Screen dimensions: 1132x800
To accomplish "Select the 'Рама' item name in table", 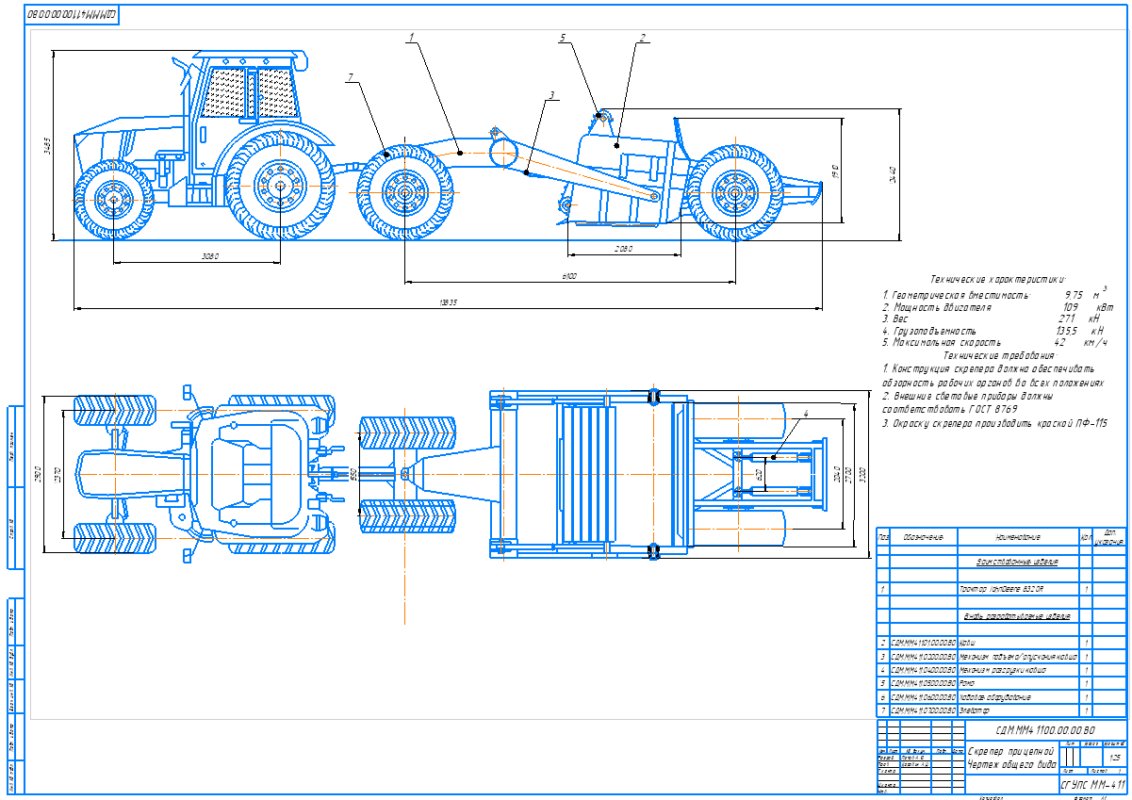I will click(967, 683).
